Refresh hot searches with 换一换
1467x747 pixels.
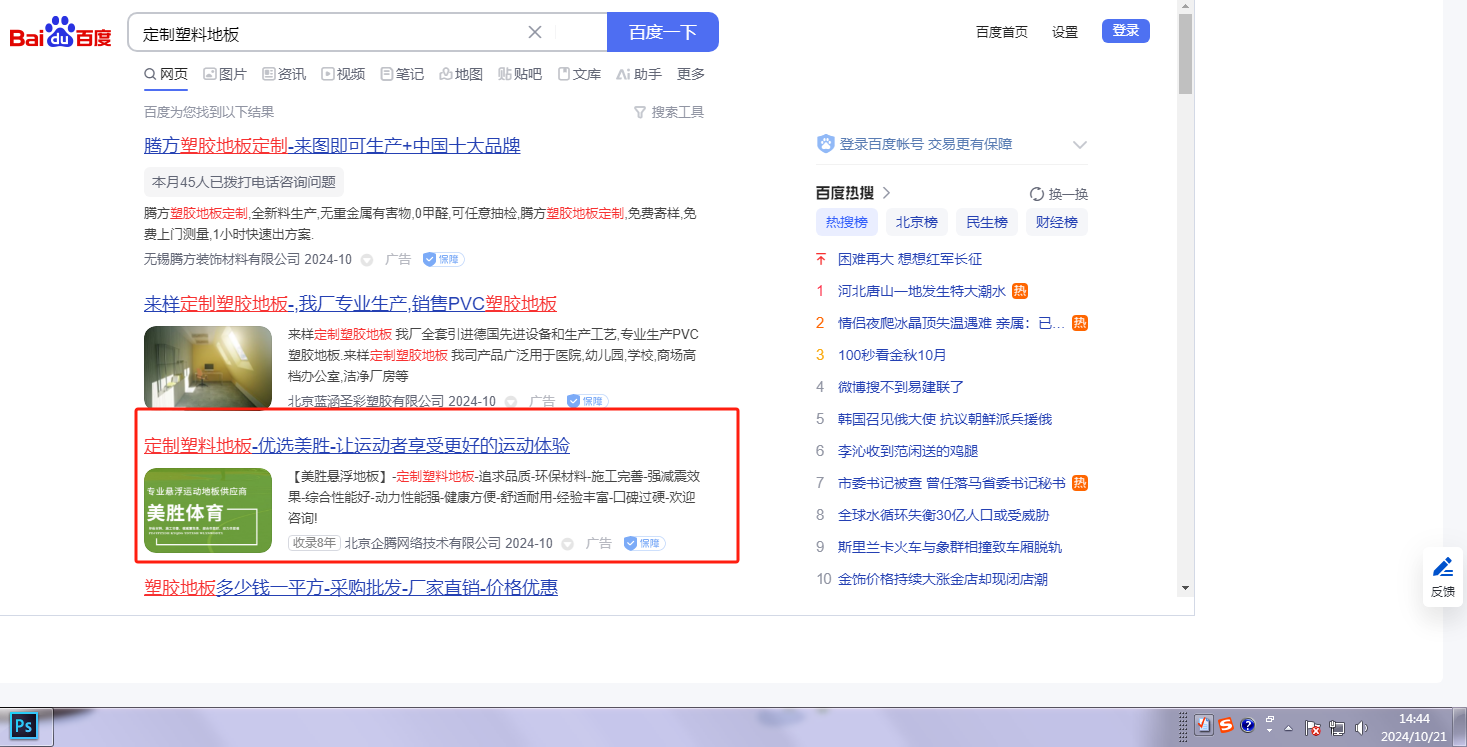click(1059, 194)
